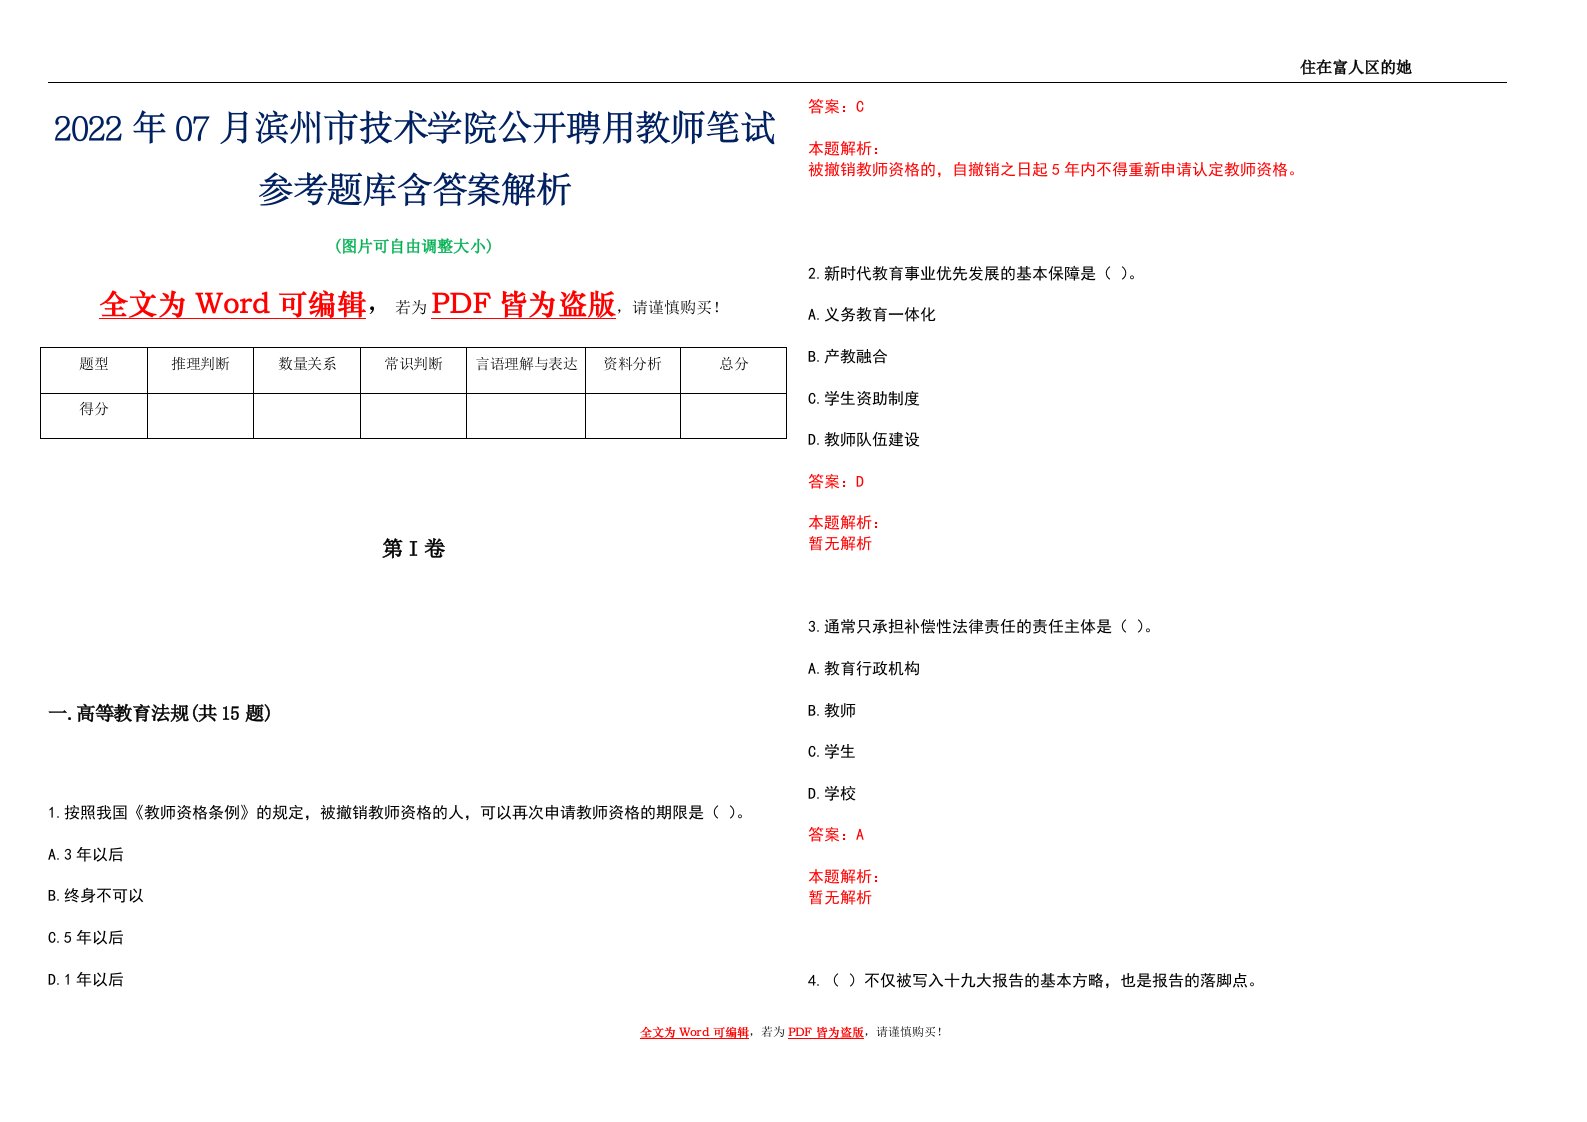
Task: Click the green note 图片可自由调整大小
Action: 414,246
